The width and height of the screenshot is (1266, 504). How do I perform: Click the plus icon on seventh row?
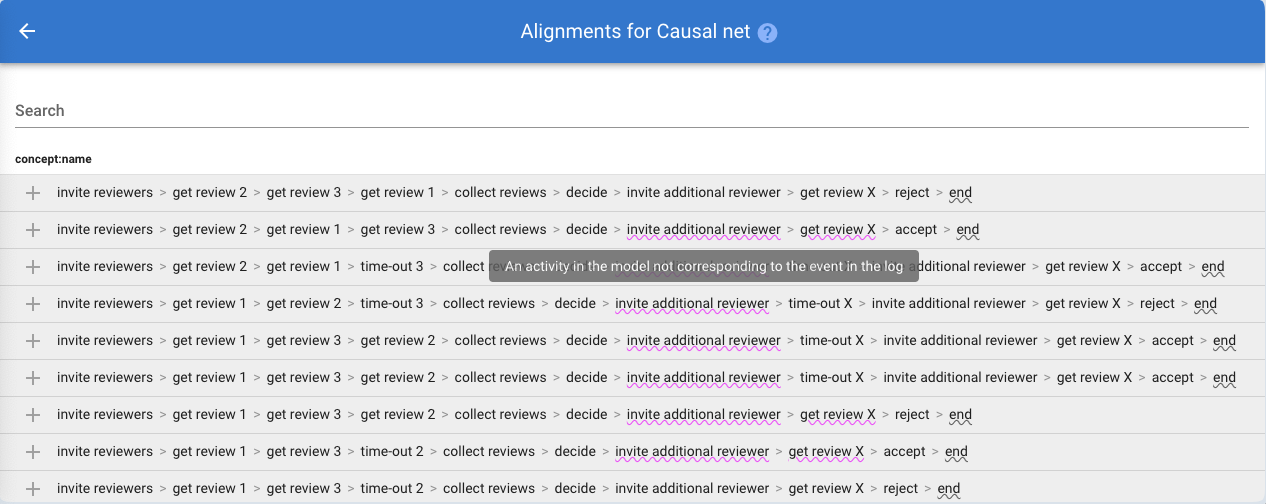click(32, 415)
